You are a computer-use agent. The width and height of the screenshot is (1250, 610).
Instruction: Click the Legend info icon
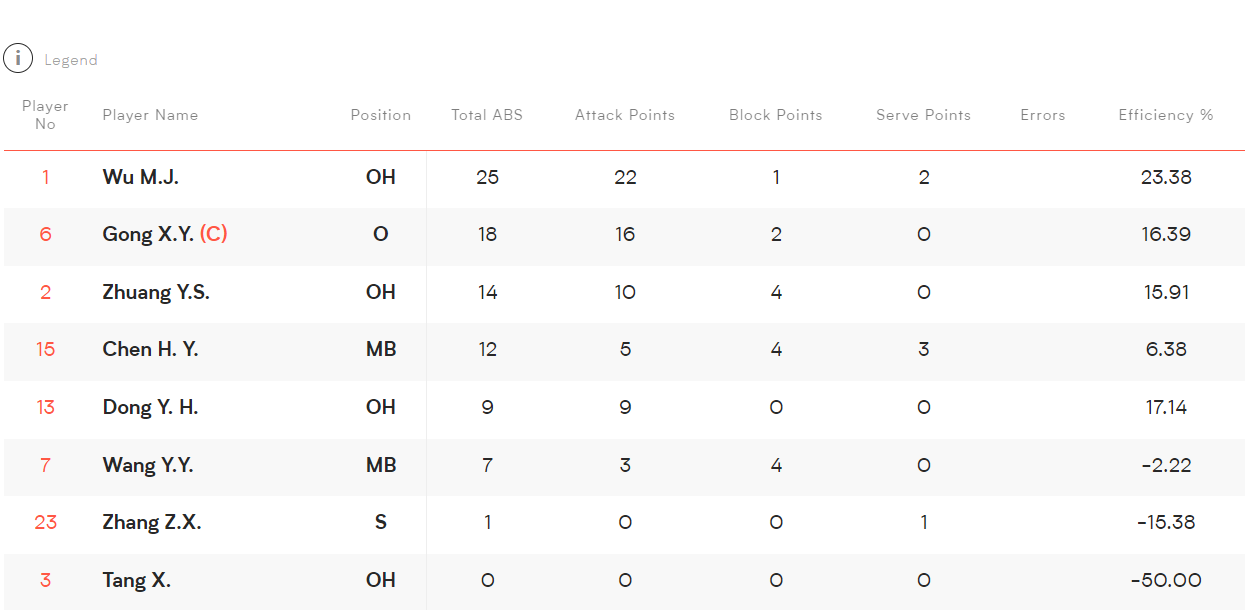(x=18, y=59)
